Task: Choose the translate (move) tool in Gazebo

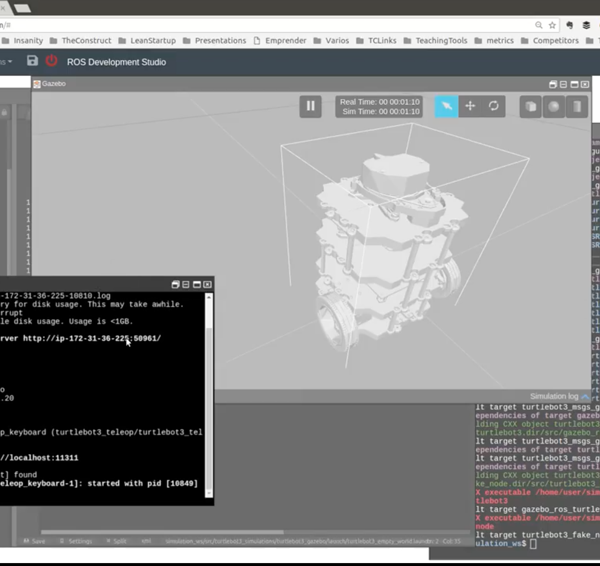Action: 470,106
